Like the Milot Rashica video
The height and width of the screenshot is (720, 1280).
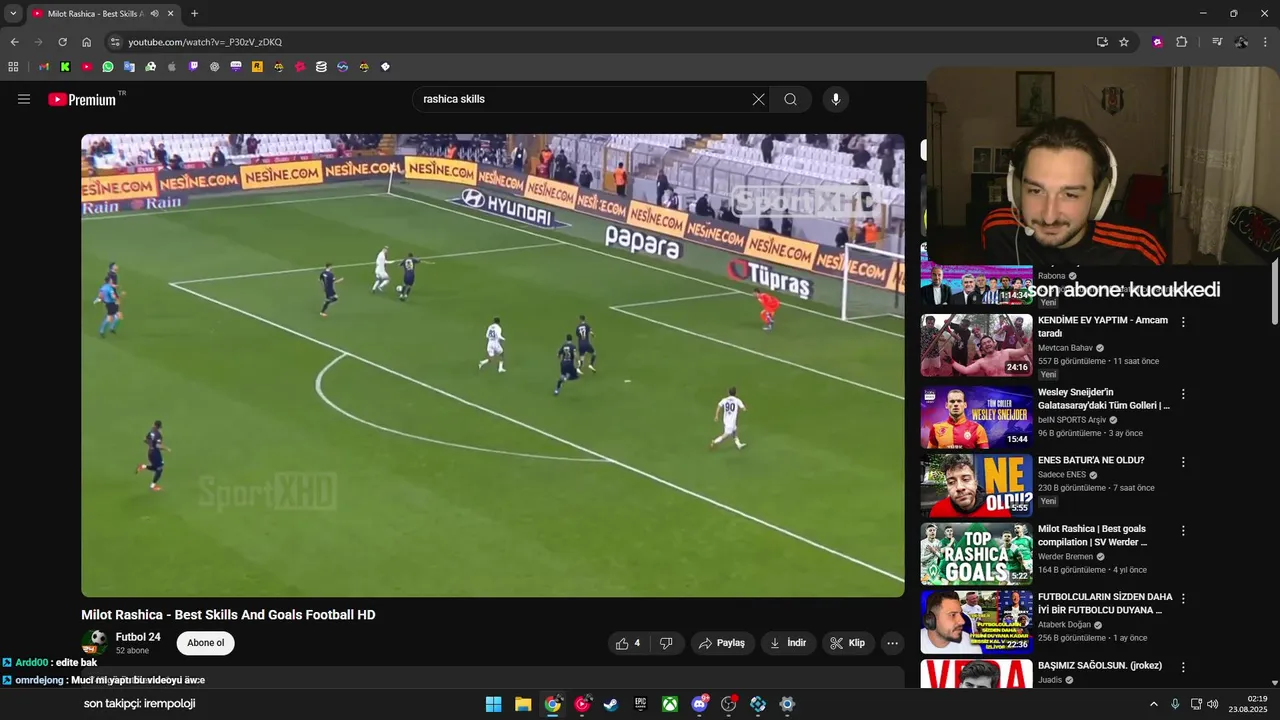tap(627, 643)
